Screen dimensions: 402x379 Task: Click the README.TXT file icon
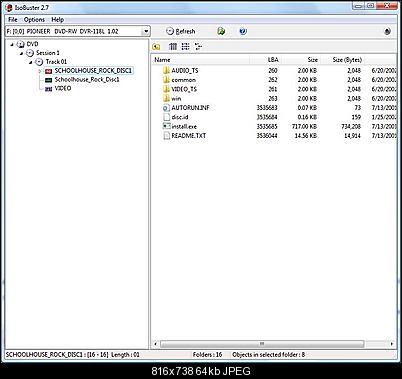[x=166, y=136]
